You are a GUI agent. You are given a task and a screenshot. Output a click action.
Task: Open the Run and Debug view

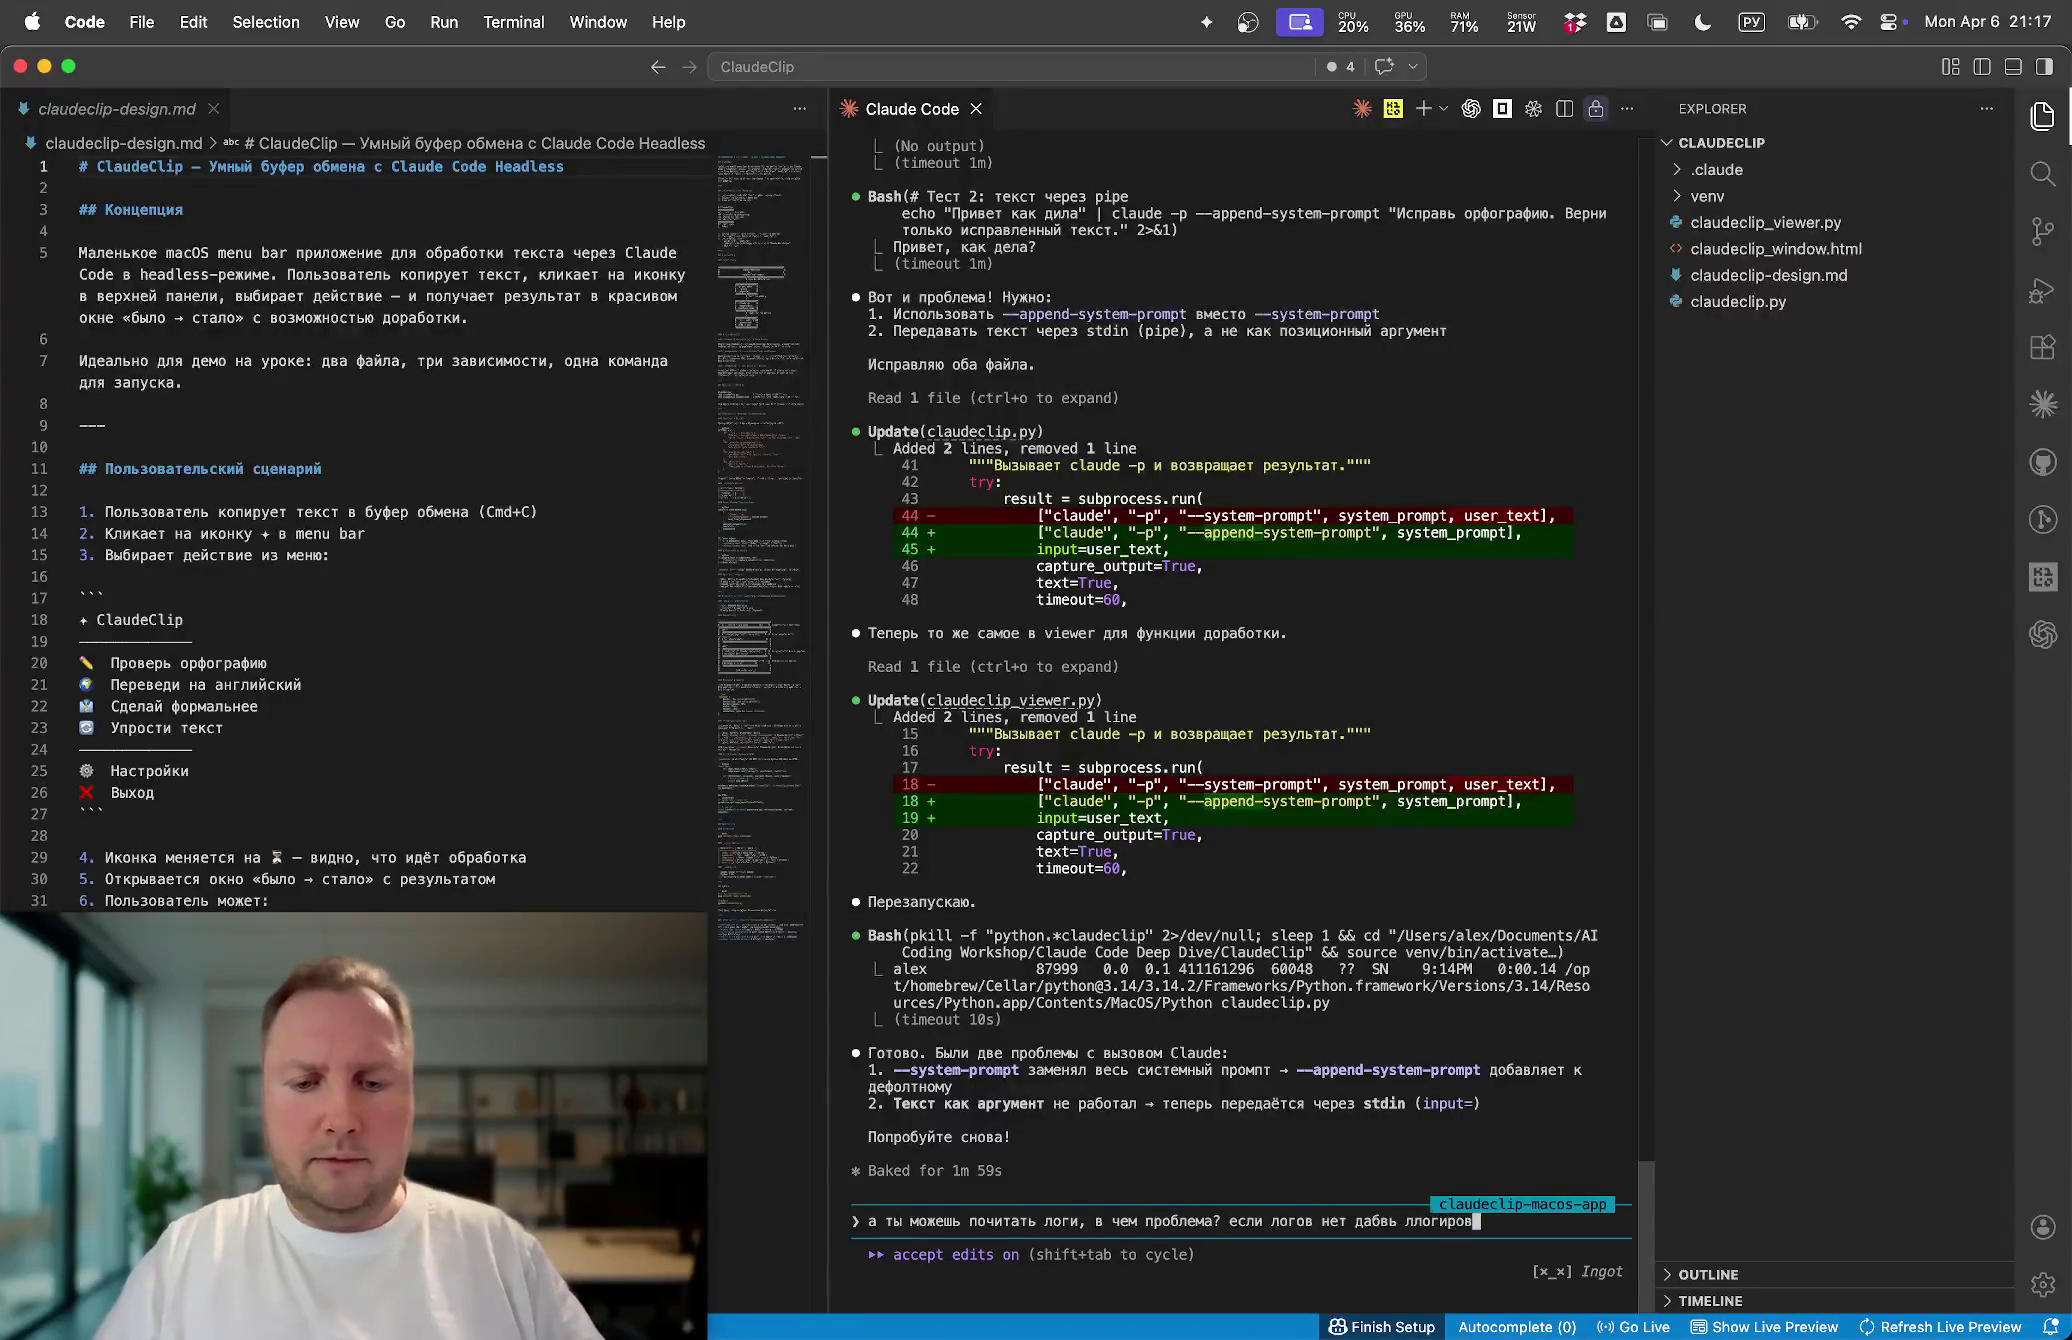pos(2042,290)
